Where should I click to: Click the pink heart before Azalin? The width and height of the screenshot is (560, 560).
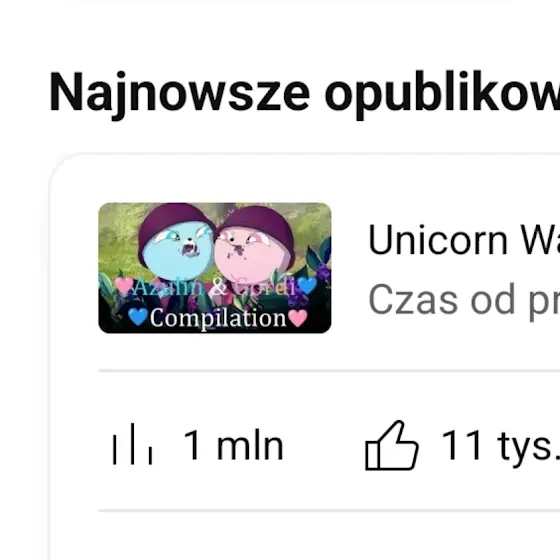124,286
